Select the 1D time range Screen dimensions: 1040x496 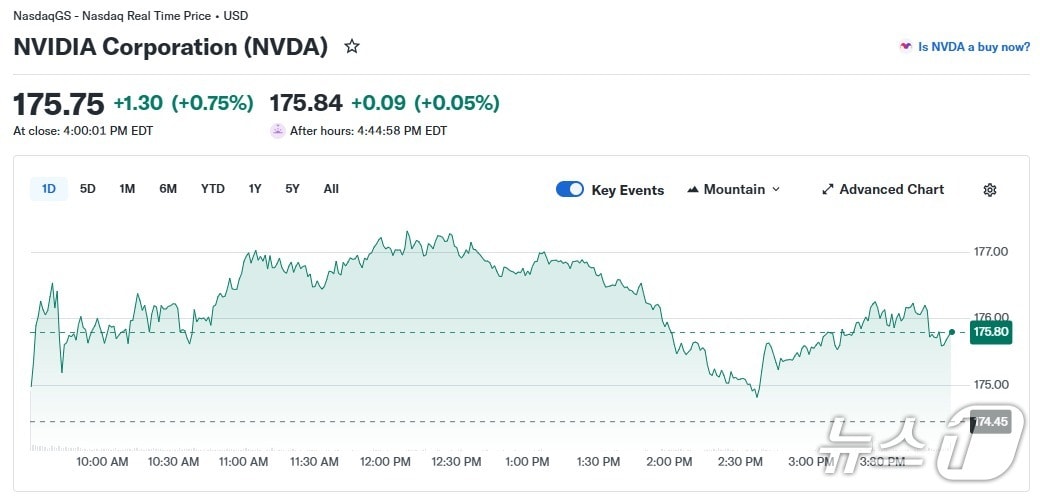49,189
